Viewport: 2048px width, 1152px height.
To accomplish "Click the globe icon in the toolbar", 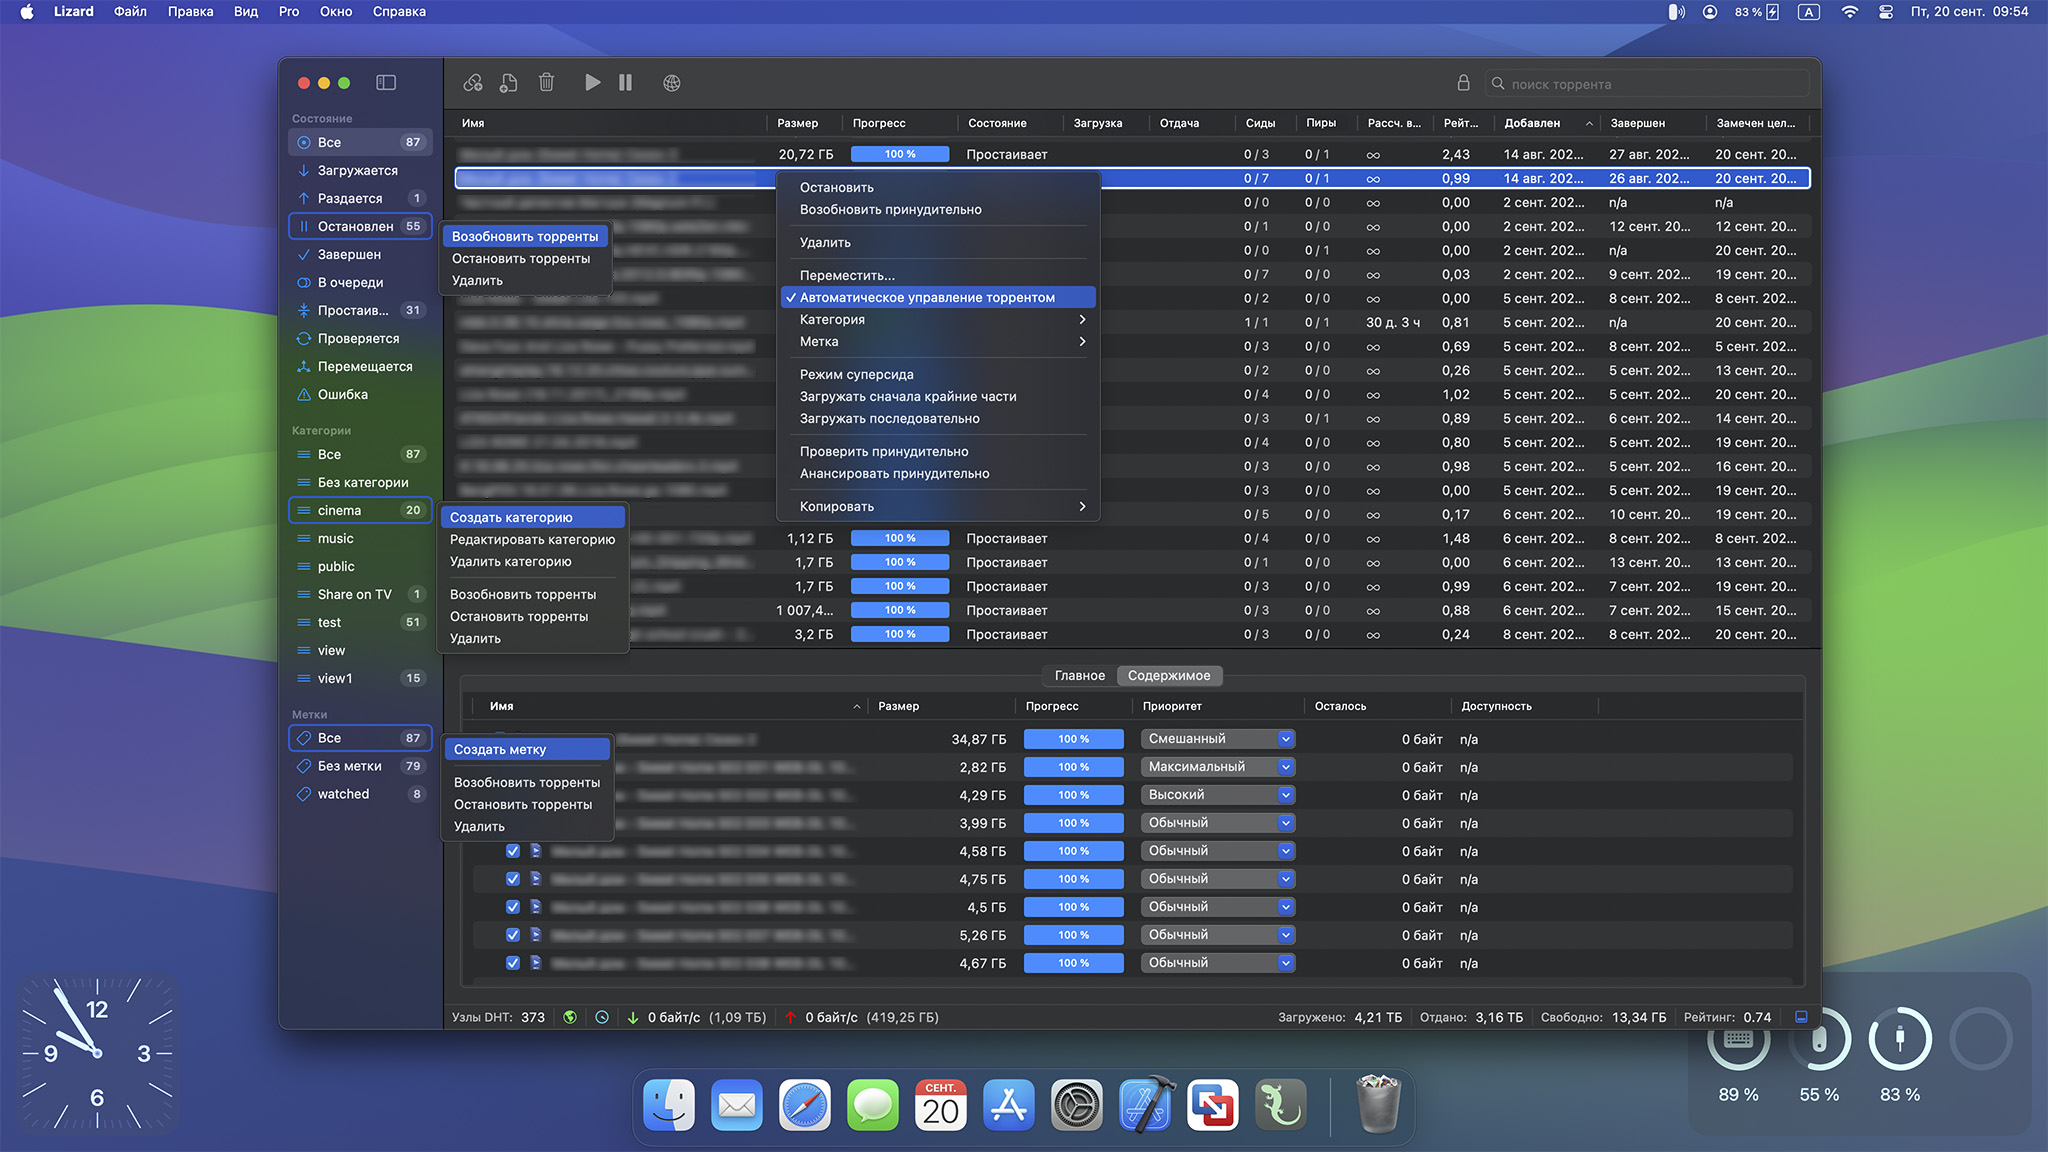I will (672, 83).
